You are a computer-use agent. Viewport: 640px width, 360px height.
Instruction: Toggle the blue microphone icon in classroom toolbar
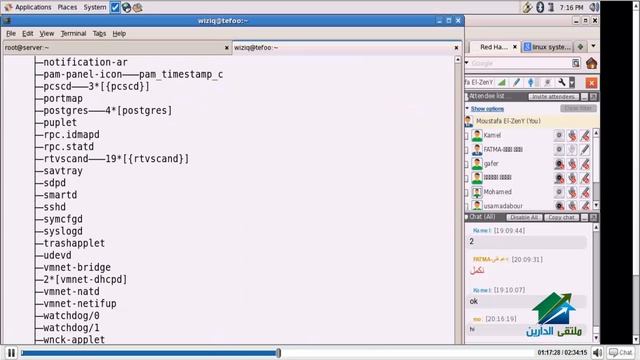pos(531,82)
